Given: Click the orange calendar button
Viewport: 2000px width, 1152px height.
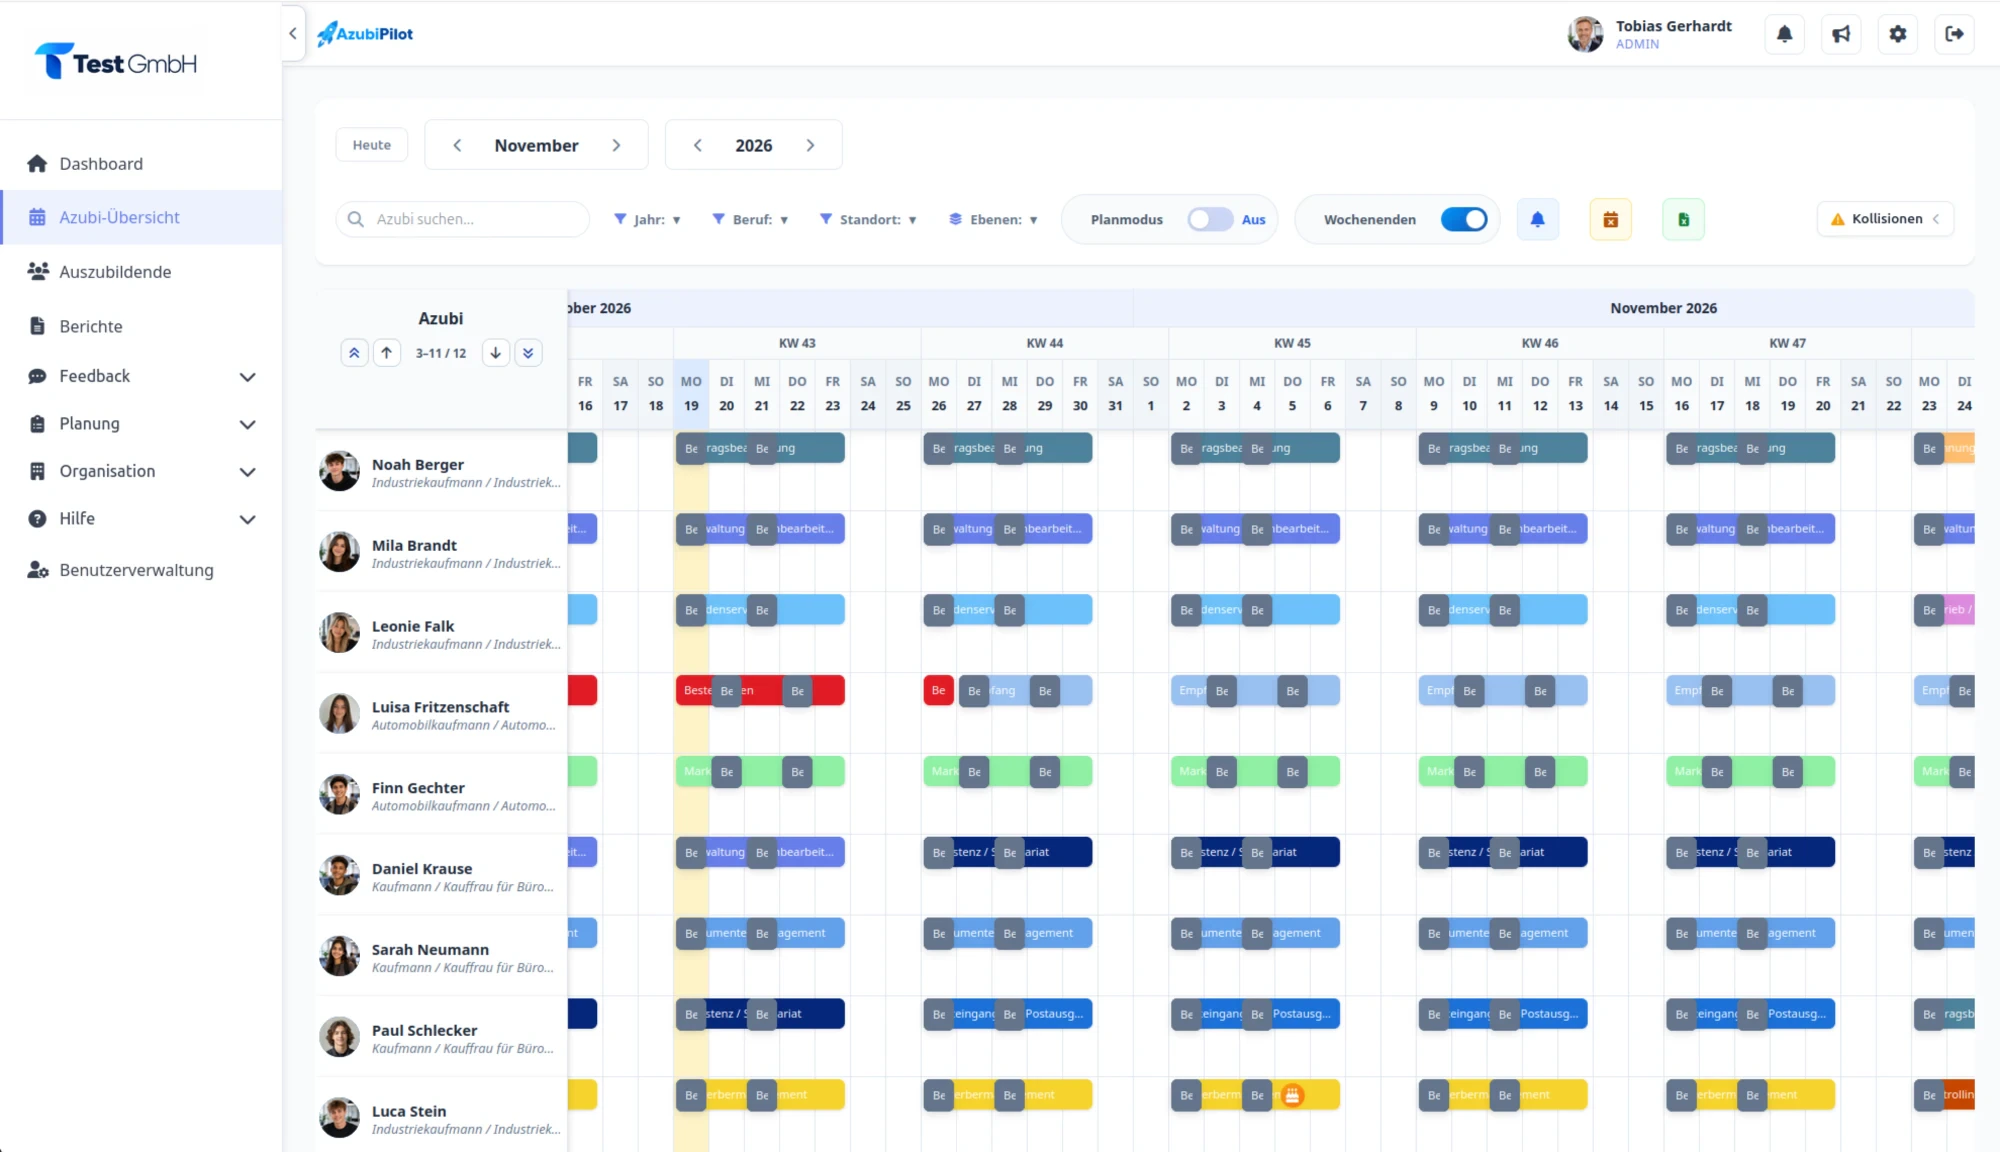Looking at the screenshot, I should 1611,219.
